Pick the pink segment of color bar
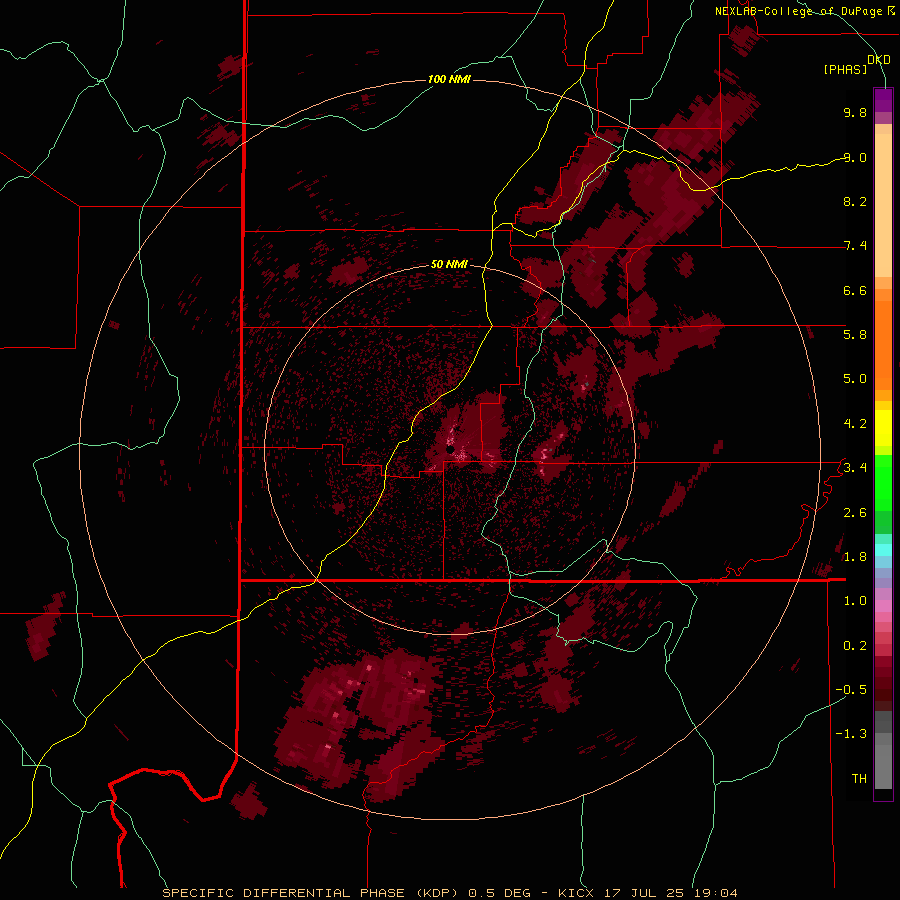 pyautogui.click(x=883, y=606)
